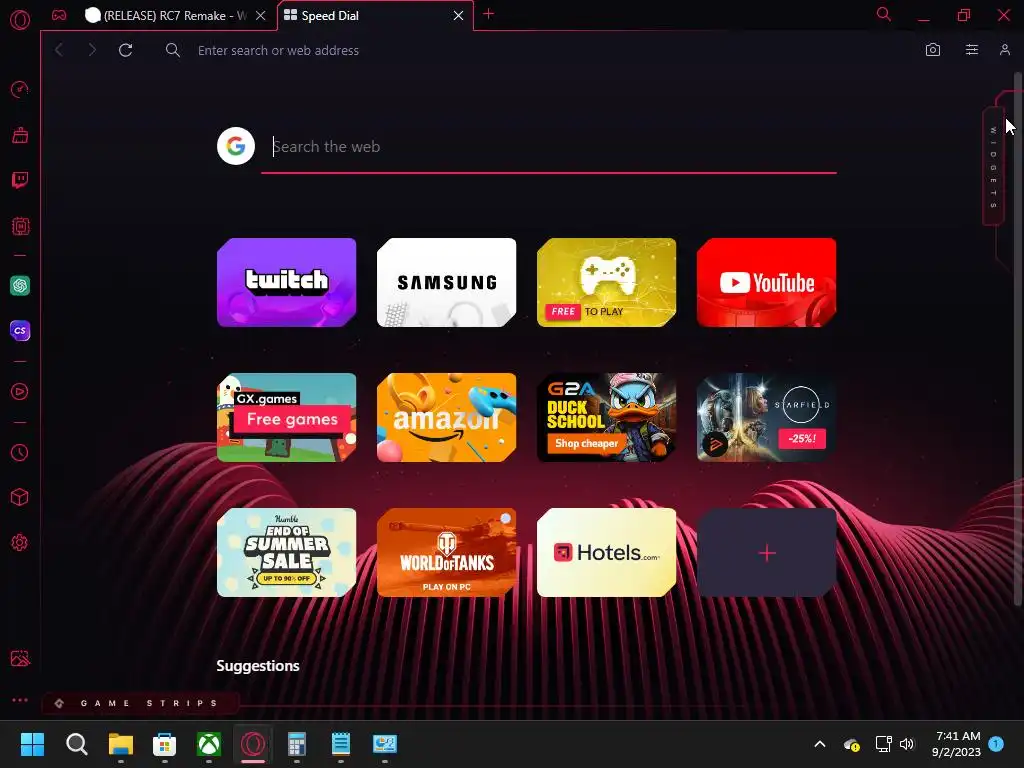The image size is (1024, 768).
Task: Open the Twitch speed dial tile
Action: (287, 282)
